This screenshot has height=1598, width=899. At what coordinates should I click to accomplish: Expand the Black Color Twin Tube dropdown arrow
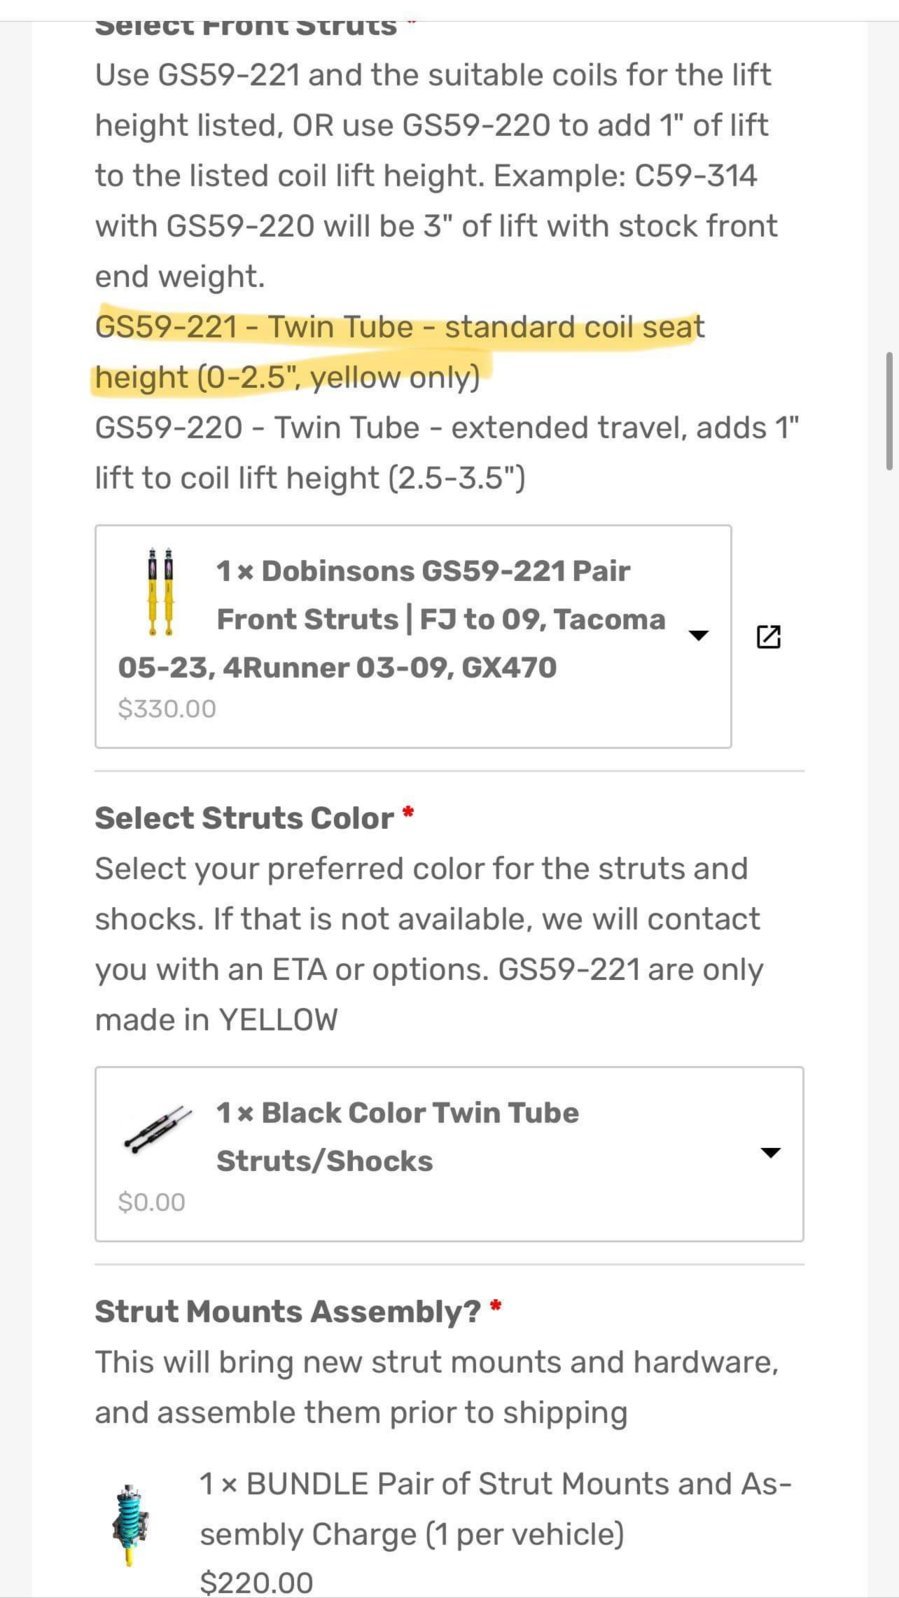pyautogui.click(x=770, y=1153)
